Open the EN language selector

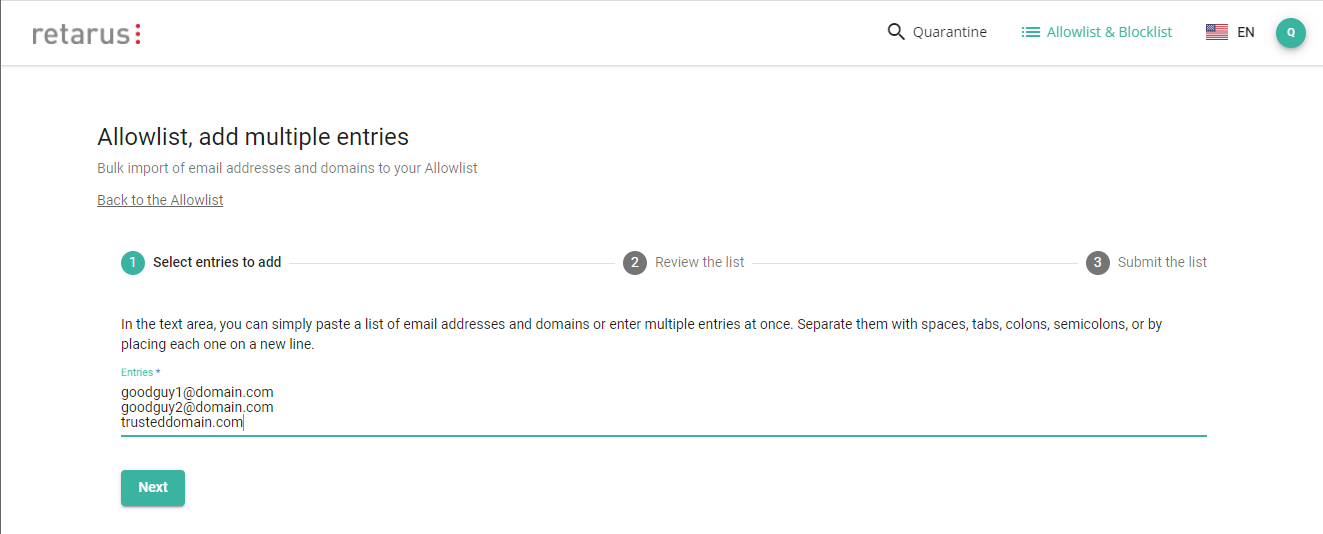click(1246, 32)
